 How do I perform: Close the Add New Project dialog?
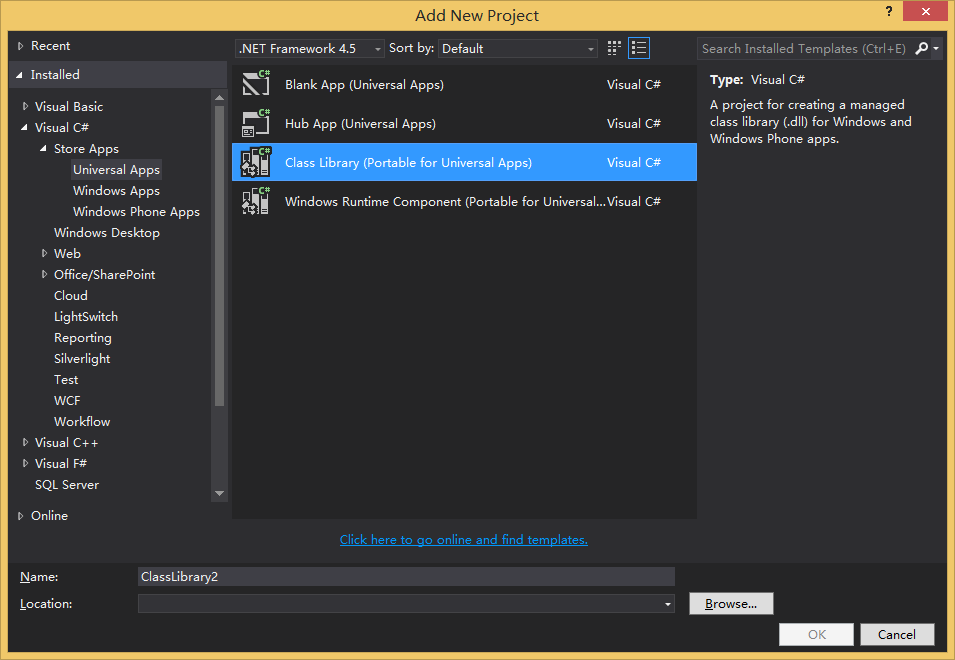tap(925, 12)
